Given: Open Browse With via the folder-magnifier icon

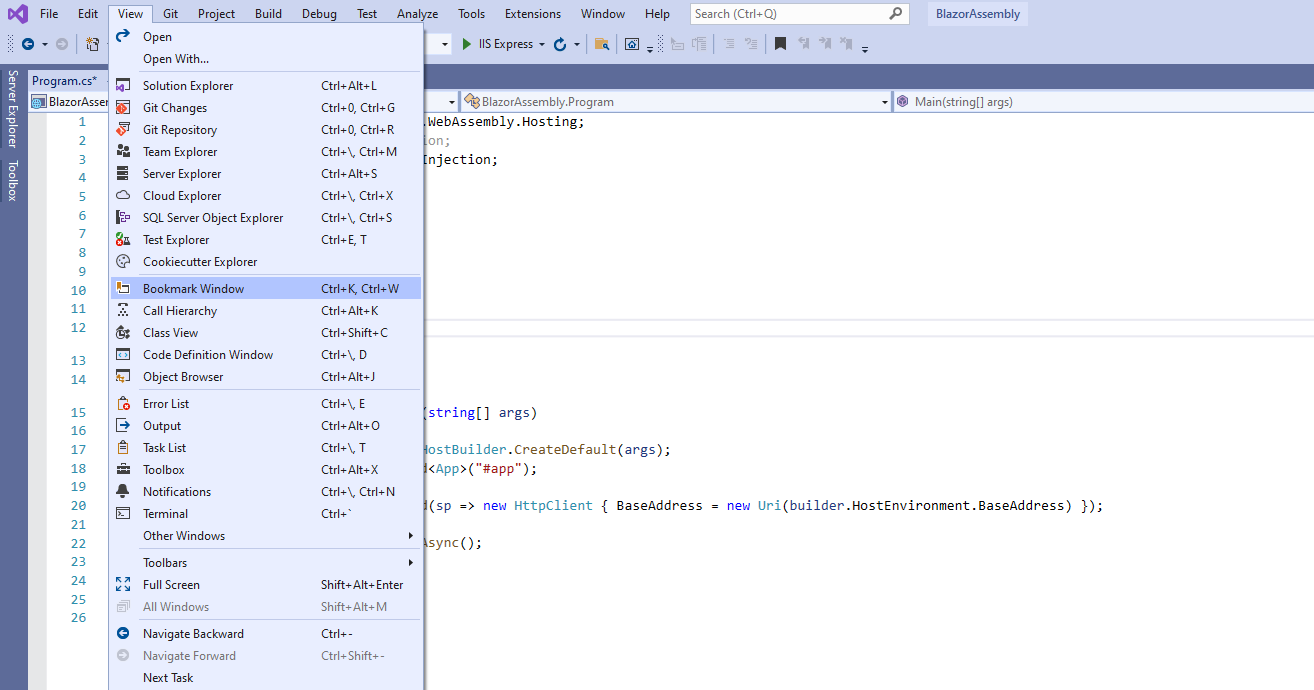Looking at the screenshot, I should [x=603, y=44].
